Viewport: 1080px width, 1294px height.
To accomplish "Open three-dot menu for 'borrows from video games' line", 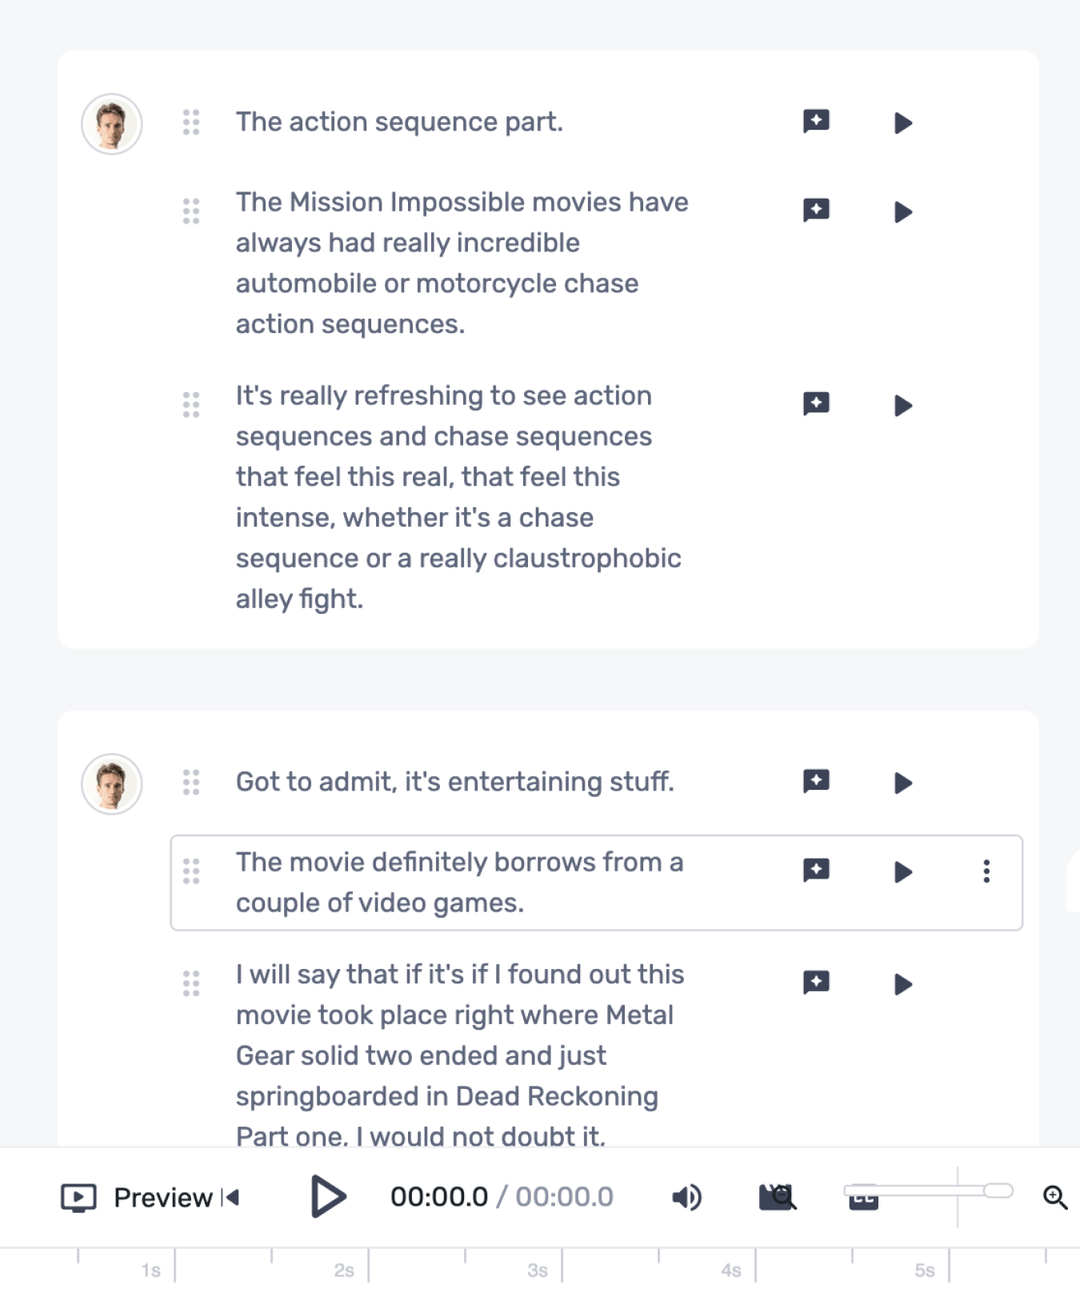I will (x=986, y=871).
